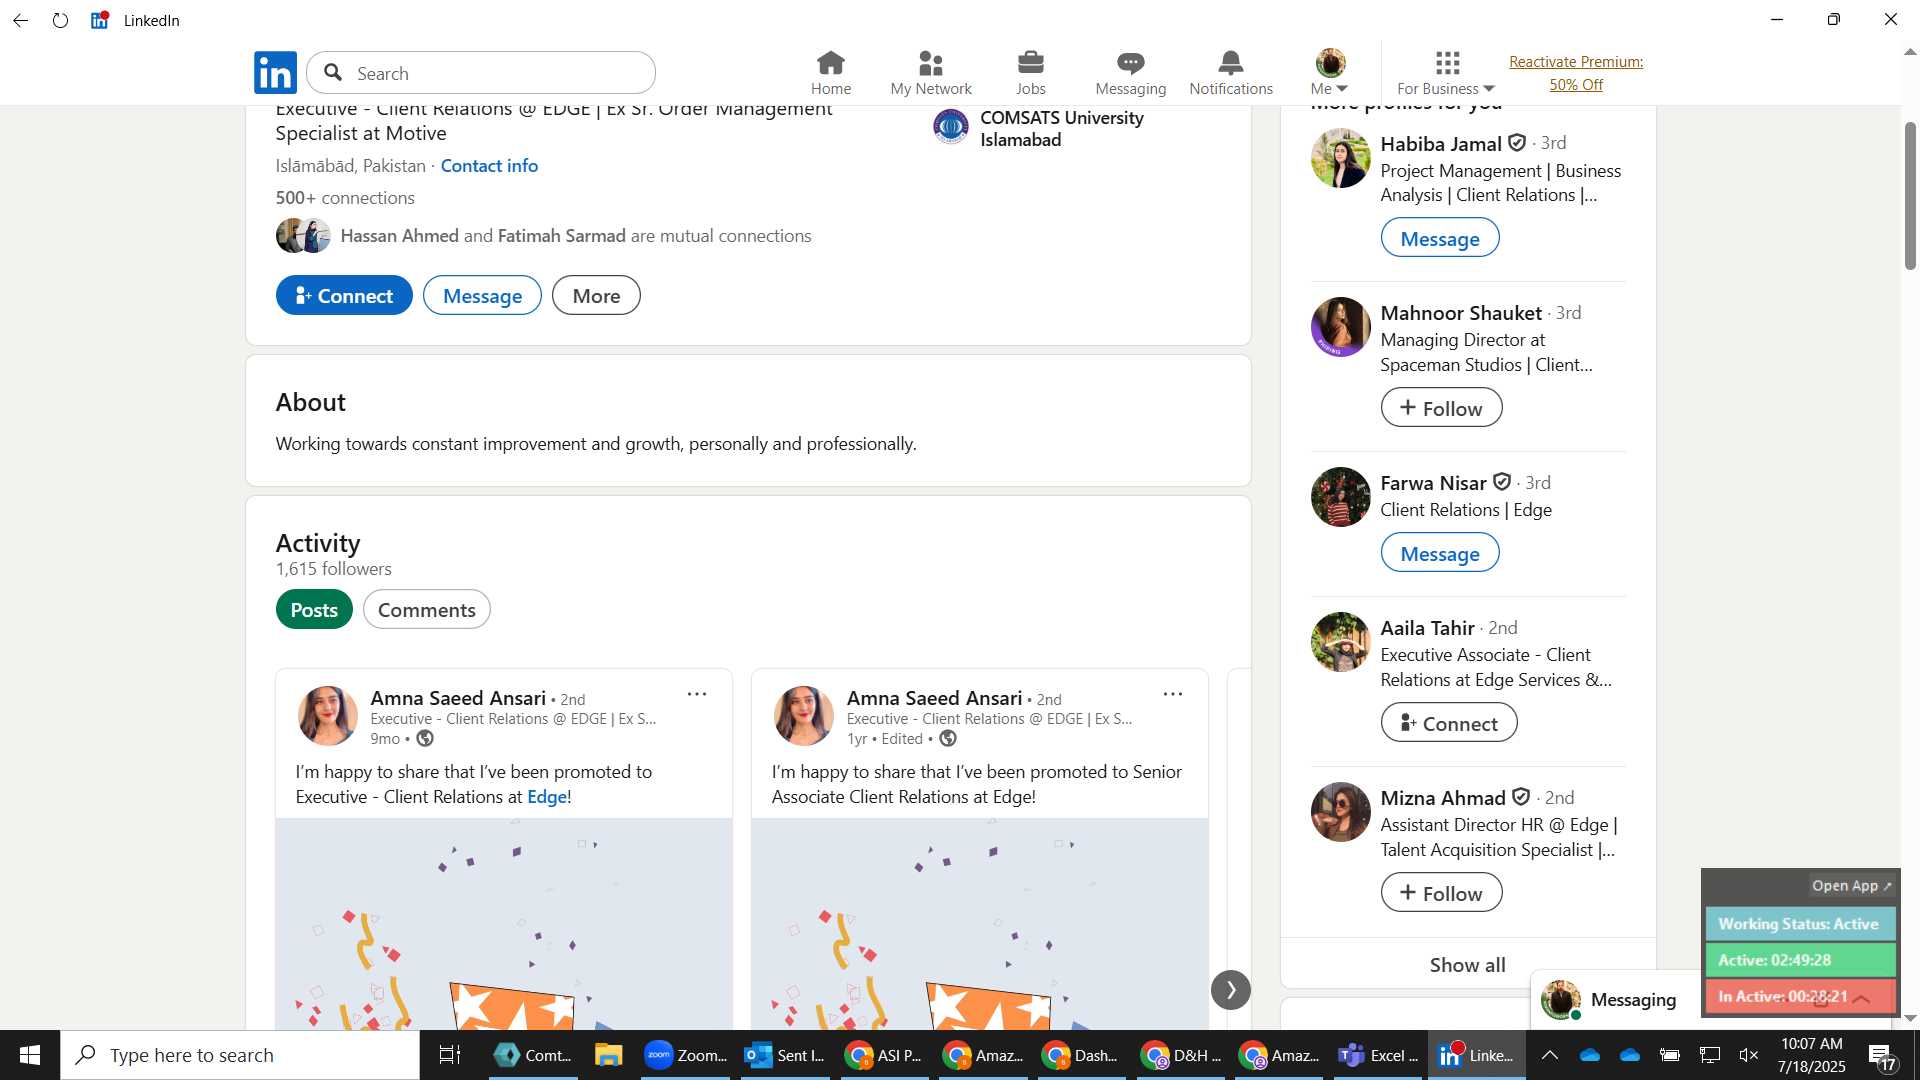This screenshot has width=1920, height=1080.
Task: Click Reactivate Premium 50% Off link
Action: (1576, 73)
